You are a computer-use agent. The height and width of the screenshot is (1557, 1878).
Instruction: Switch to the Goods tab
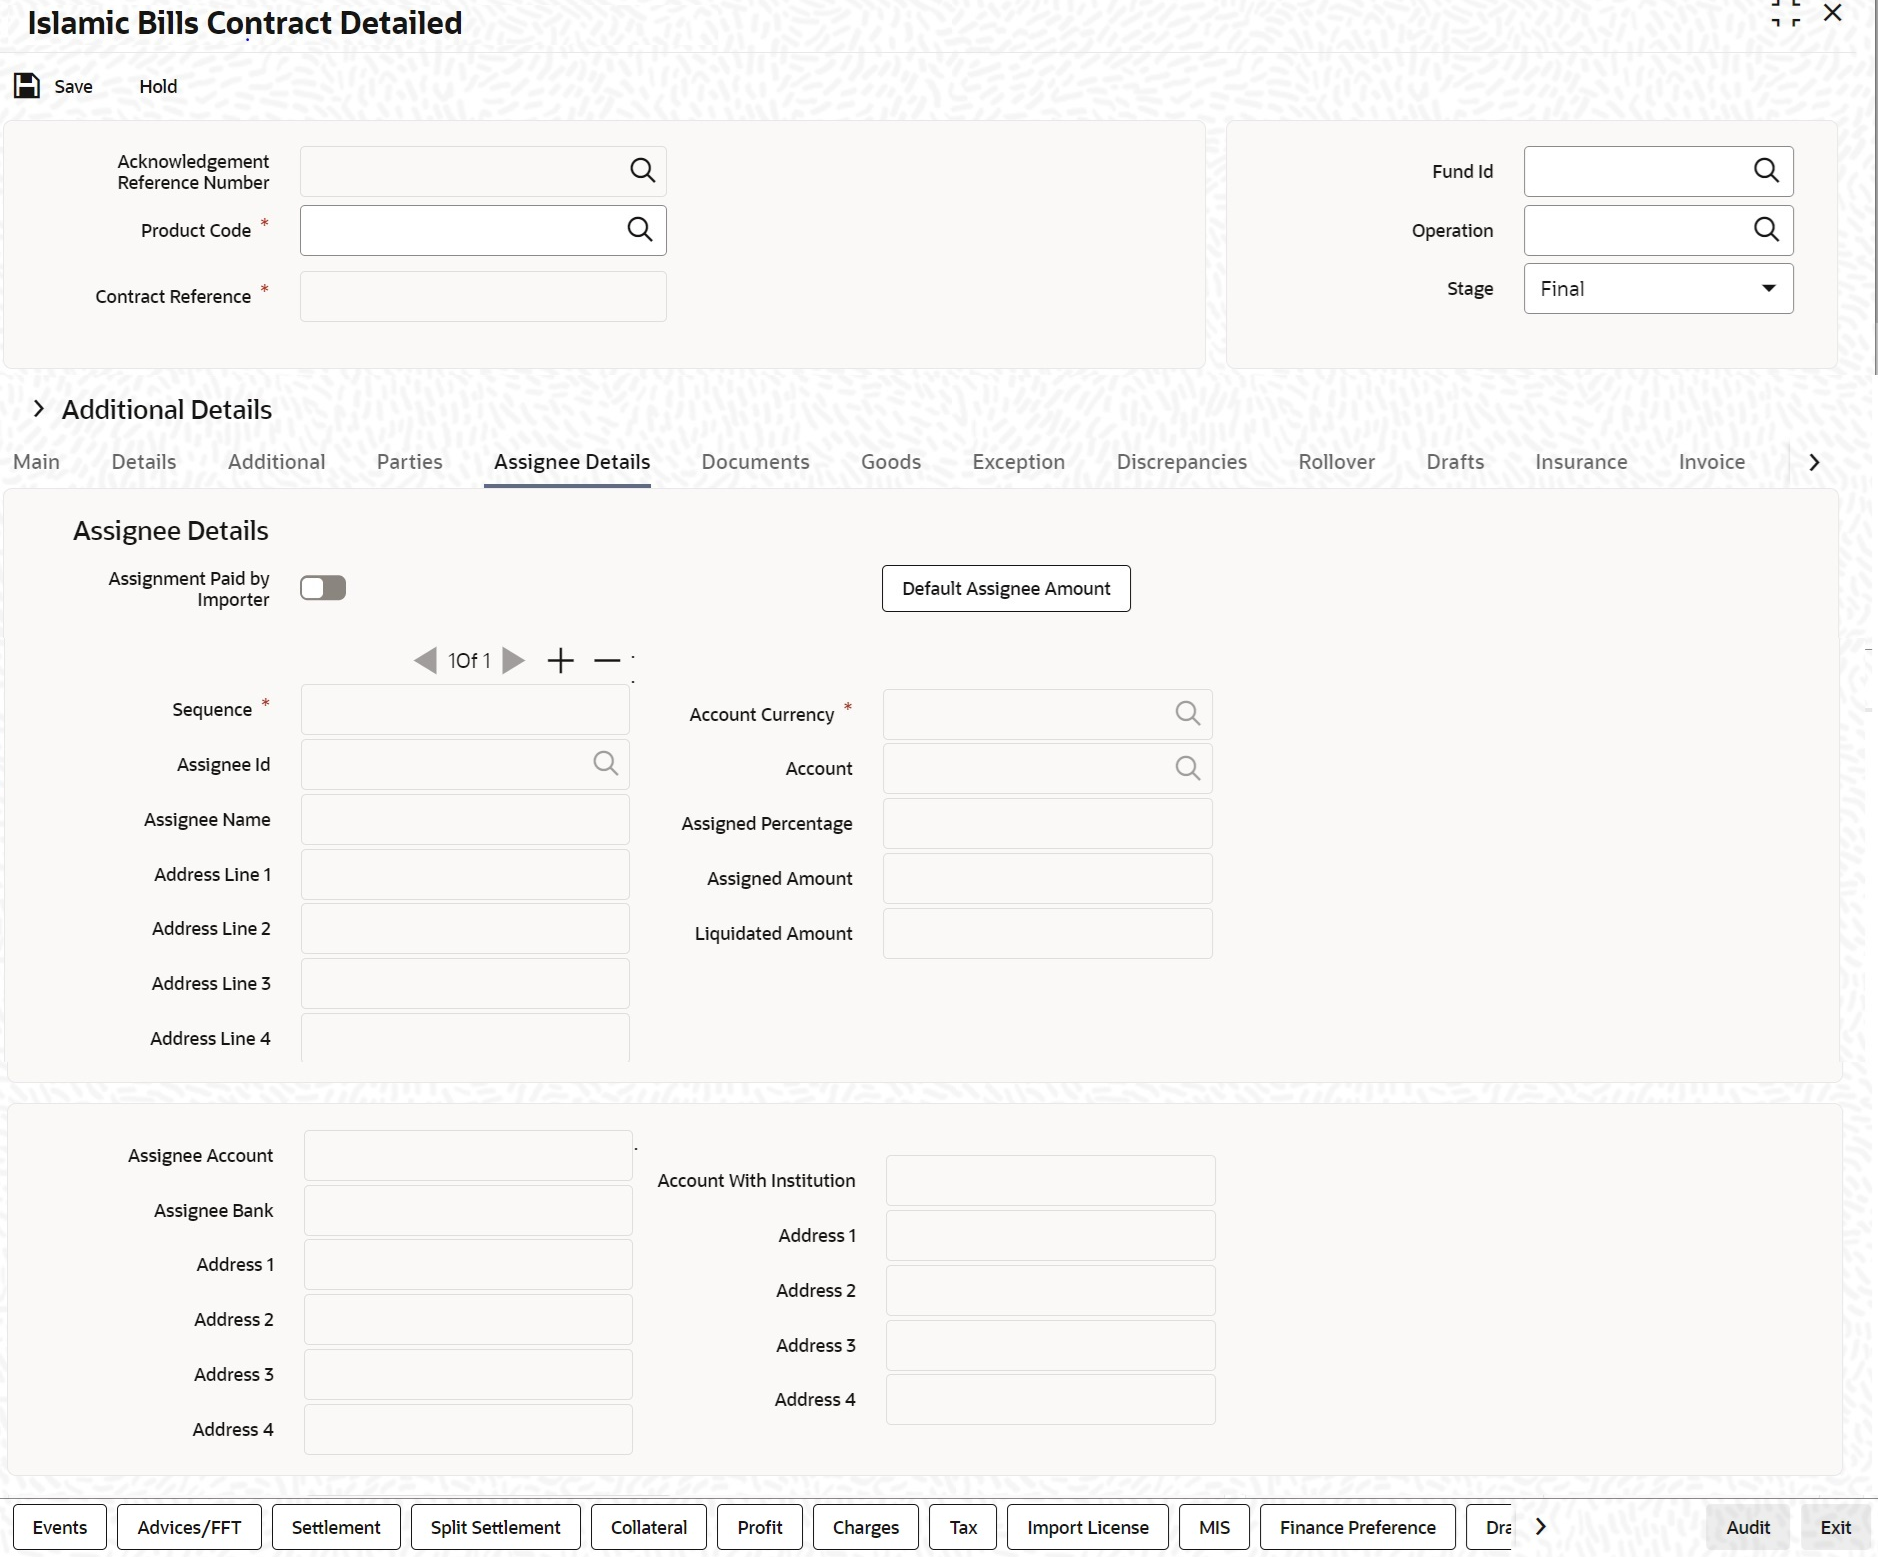[891, 462]
